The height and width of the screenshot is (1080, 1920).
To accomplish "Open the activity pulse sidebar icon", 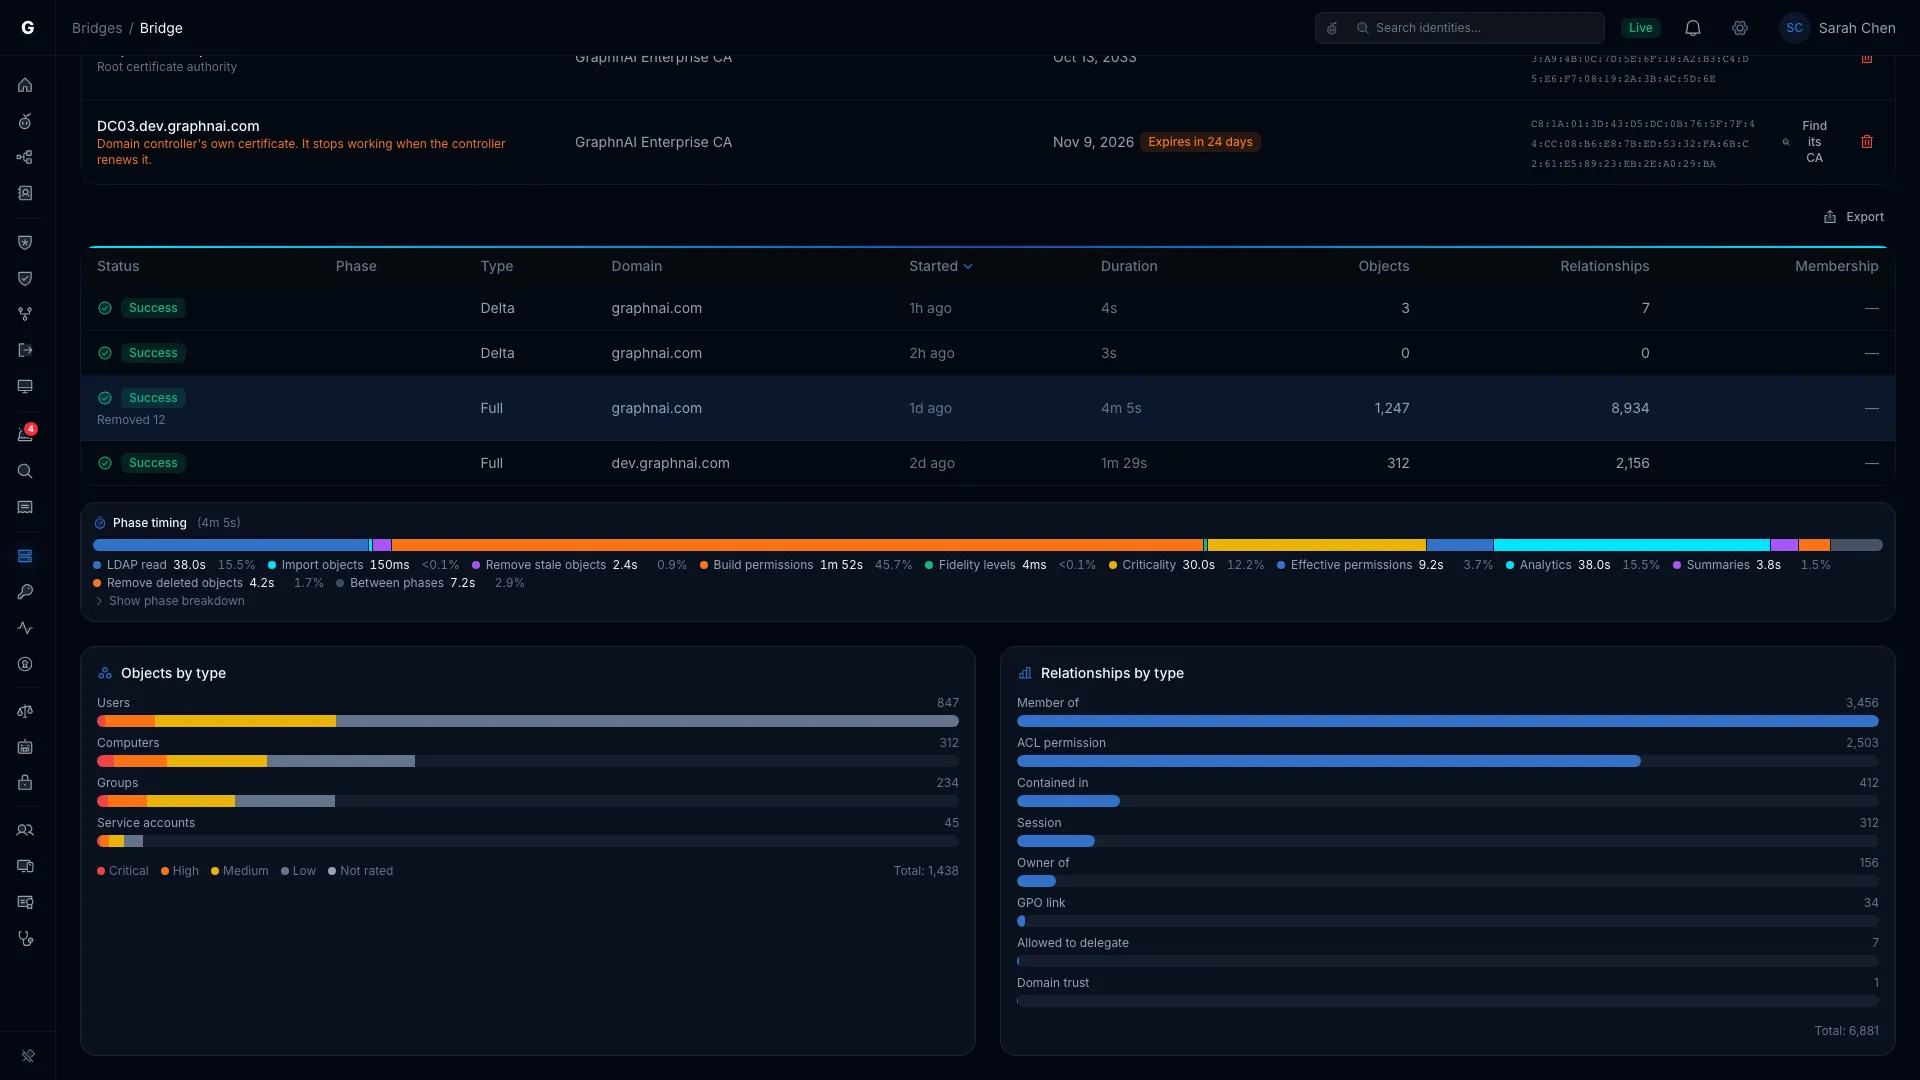I will click(x=25, y=628).
